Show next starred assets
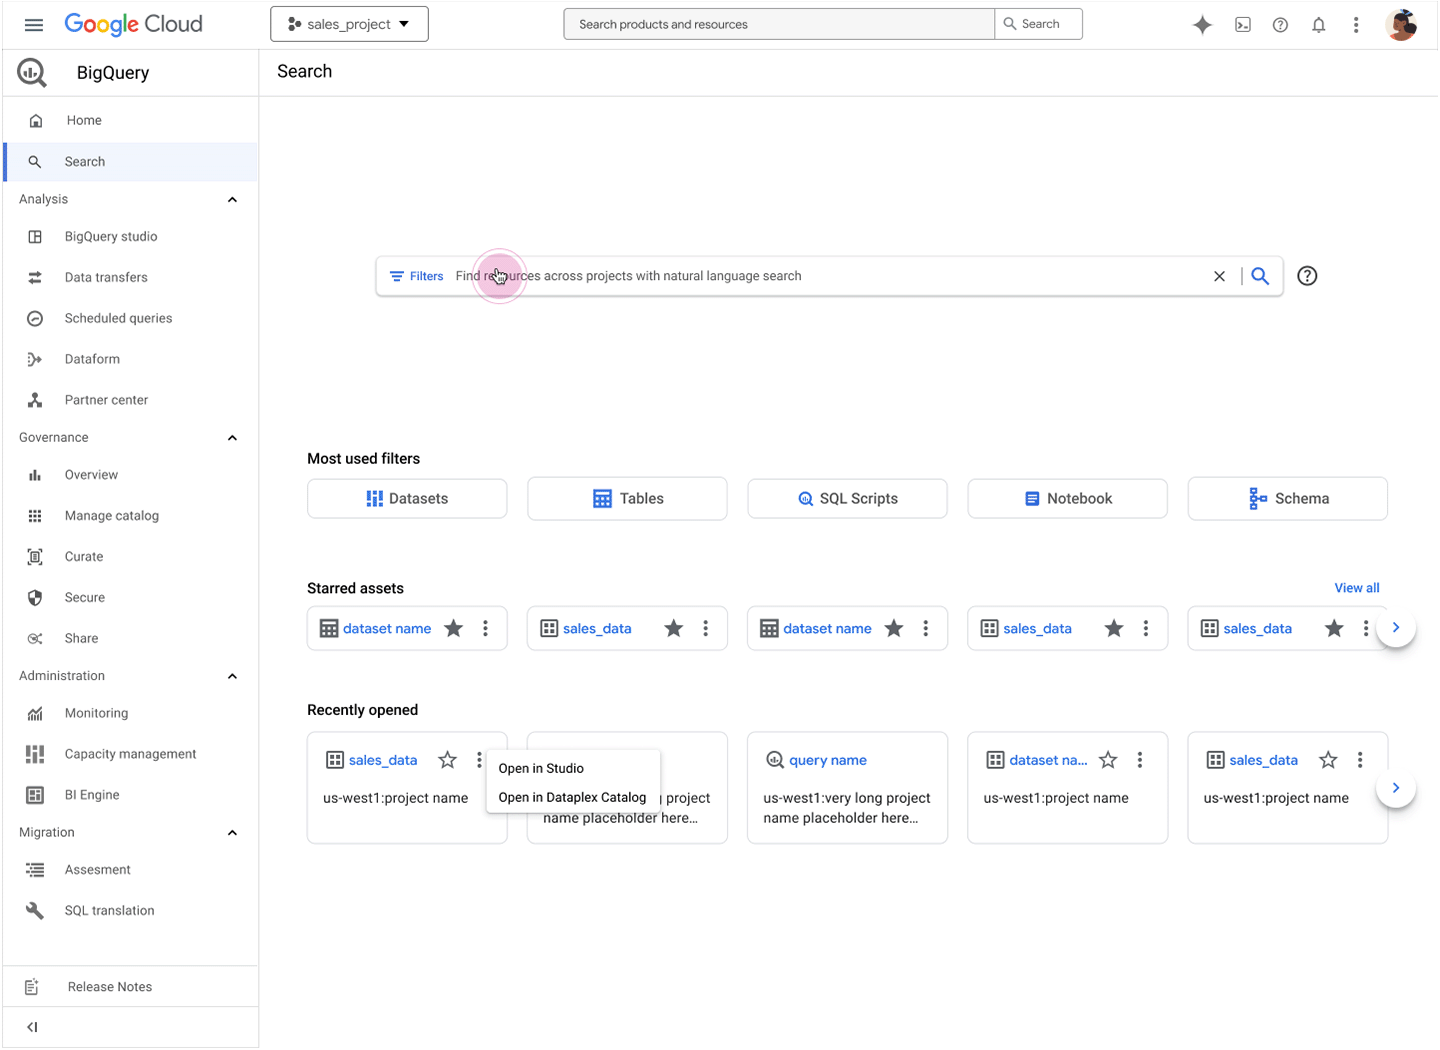This screenshot has width=1440, height=1050. click(1396, 628)
